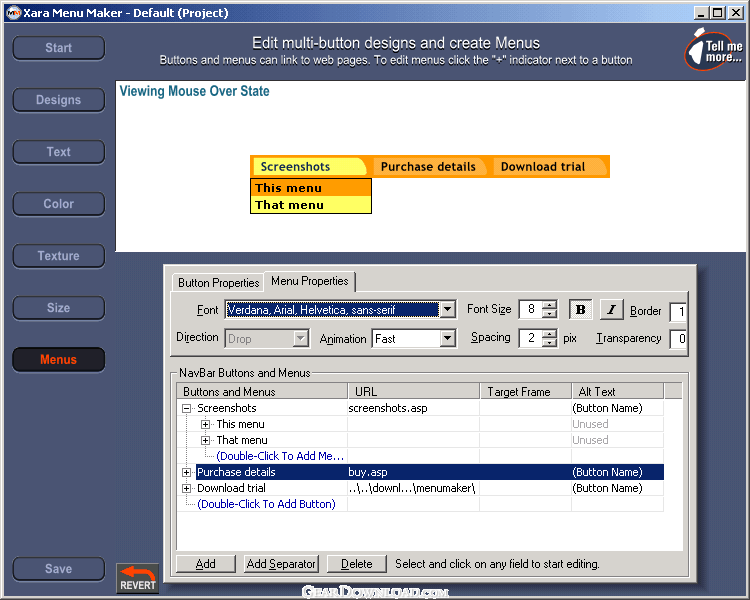Go to the Start section
Viewport: 750px width, 600px height.
point(58,48)
